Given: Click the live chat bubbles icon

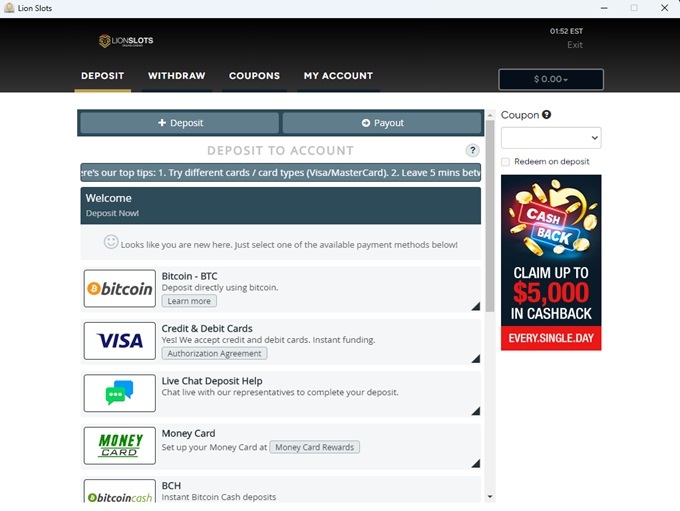Looking at the screenshot, I should click(120, 393).
